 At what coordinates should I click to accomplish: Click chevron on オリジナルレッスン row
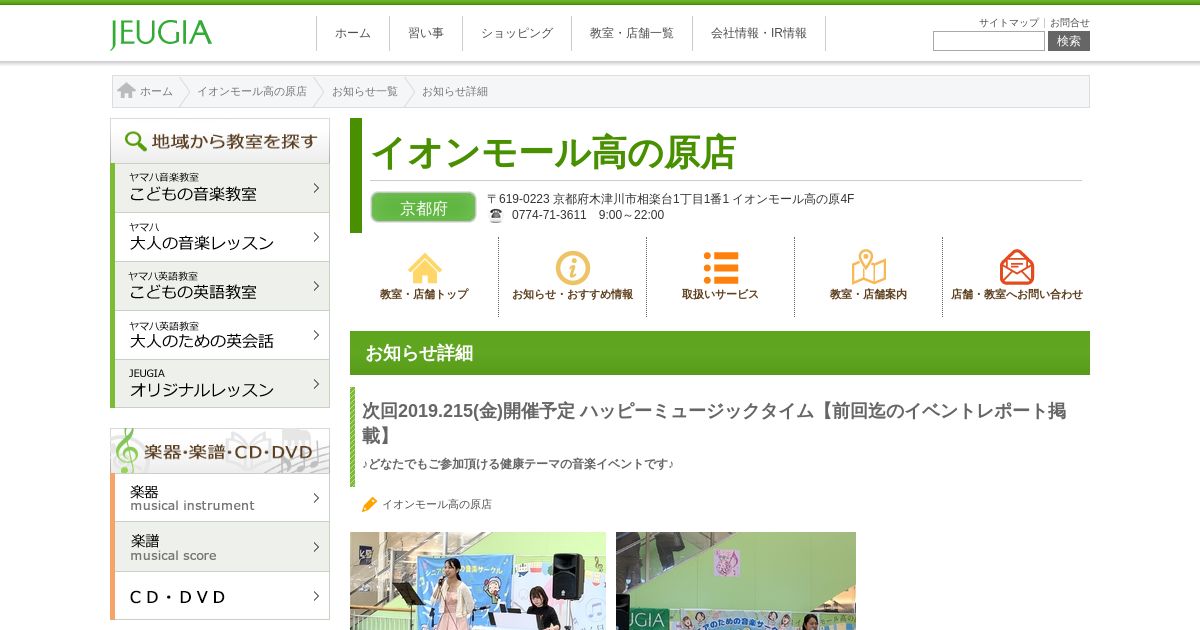316,384
